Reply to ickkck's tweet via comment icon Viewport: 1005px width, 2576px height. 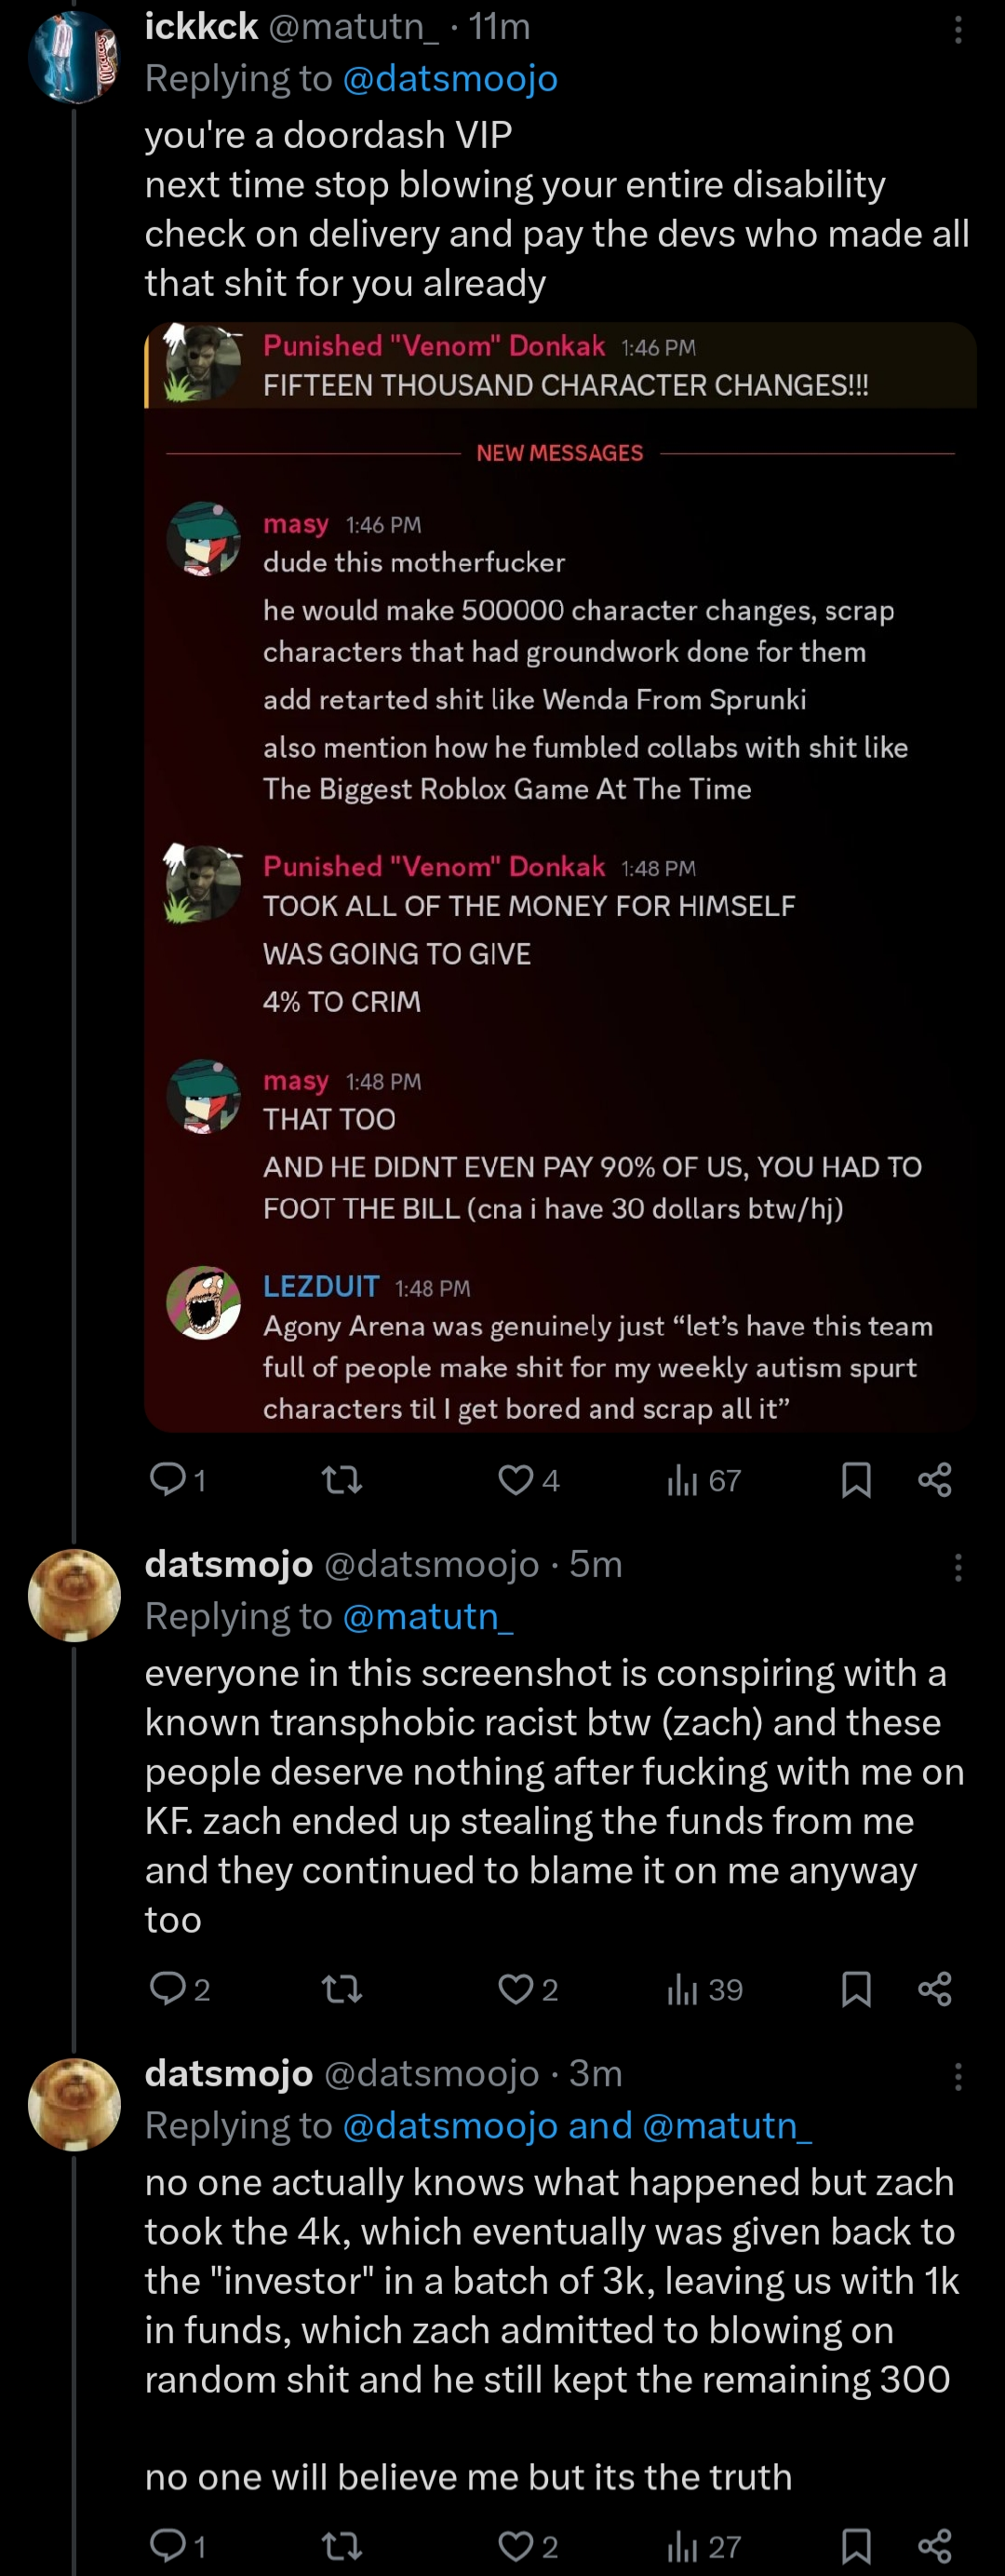pos(167,1478)
